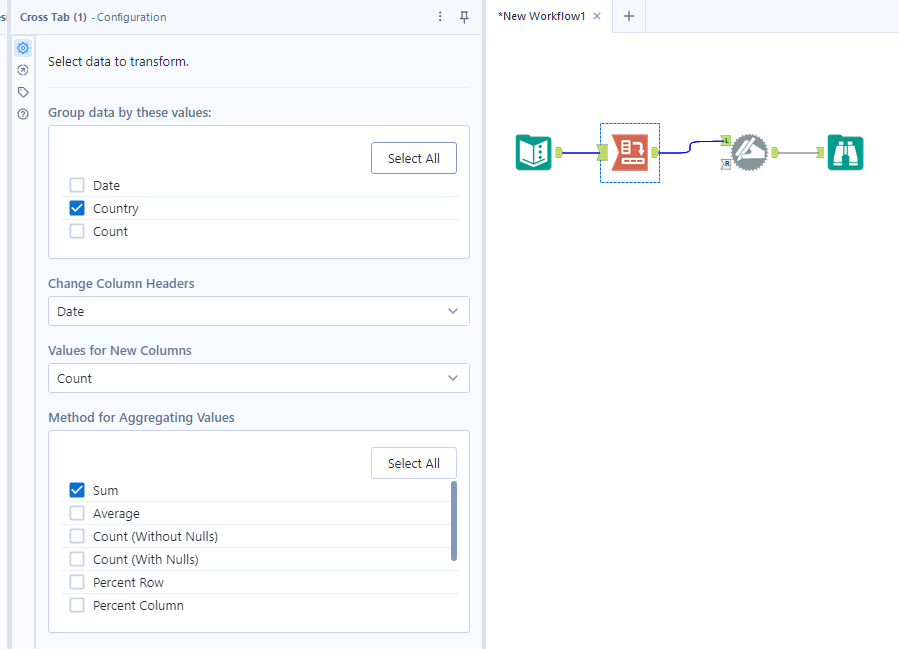The image size is (899, 649).
Task: Open a new workflow with the plus tab
Action: pos(628,16)
